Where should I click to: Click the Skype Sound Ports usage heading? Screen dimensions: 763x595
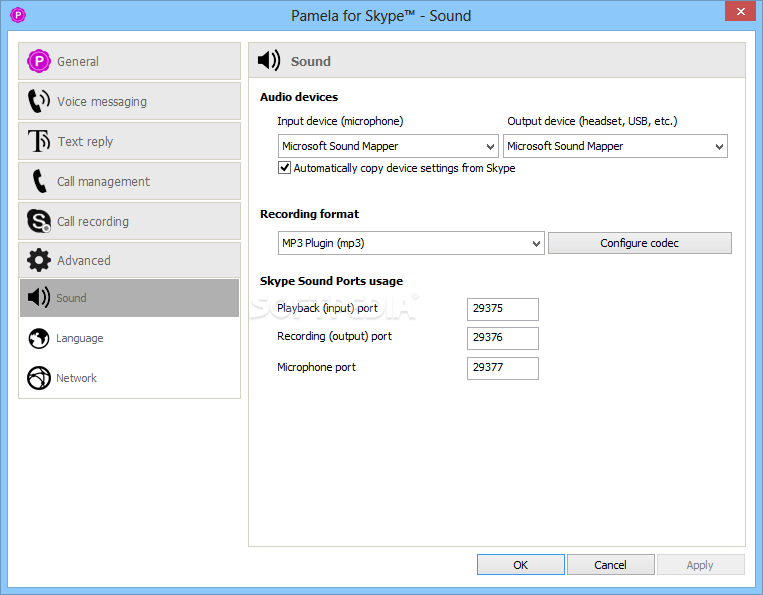331,281
